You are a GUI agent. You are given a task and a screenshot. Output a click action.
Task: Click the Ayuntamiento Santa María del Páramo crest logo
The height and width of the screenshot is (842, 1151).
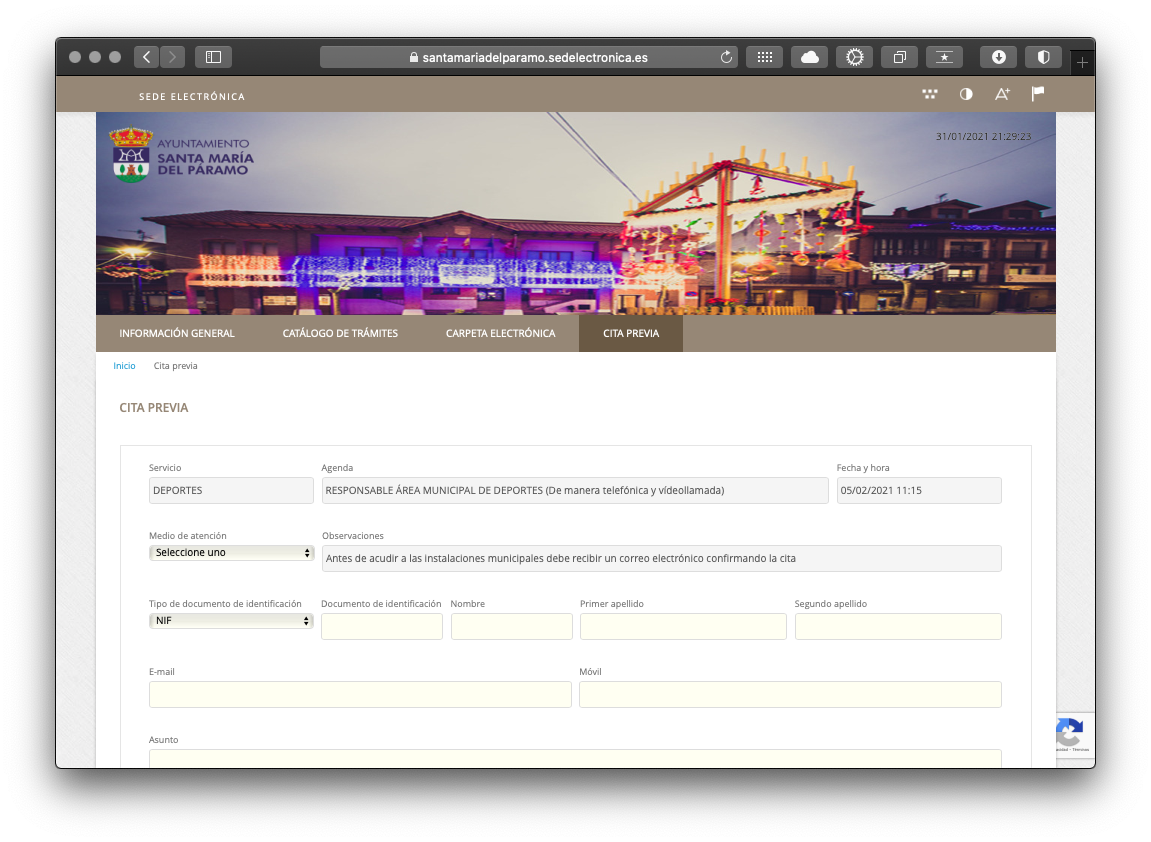pos(181,155)
